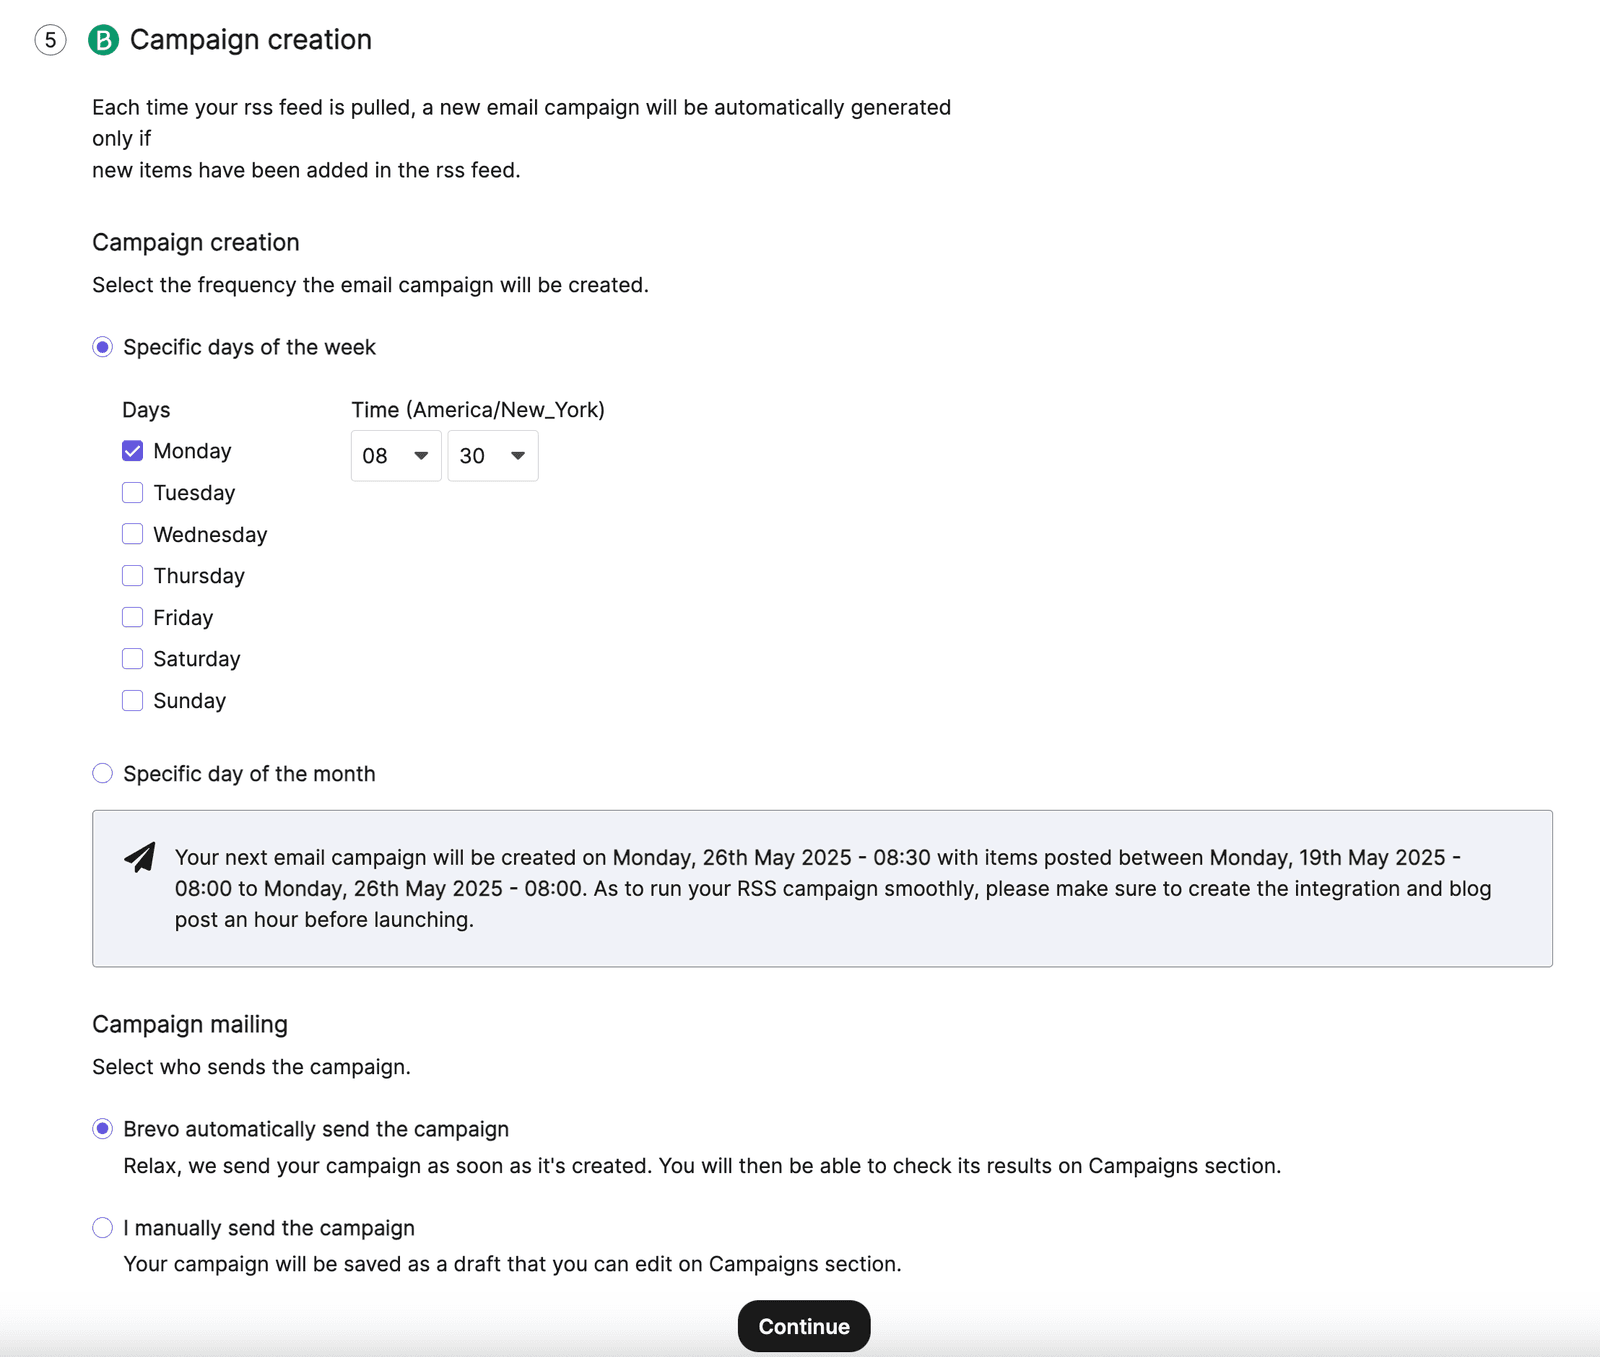This screenshot has width=1600, height=1357.
Task: Click the Friday label text
Action: click(x=183, y=618)
